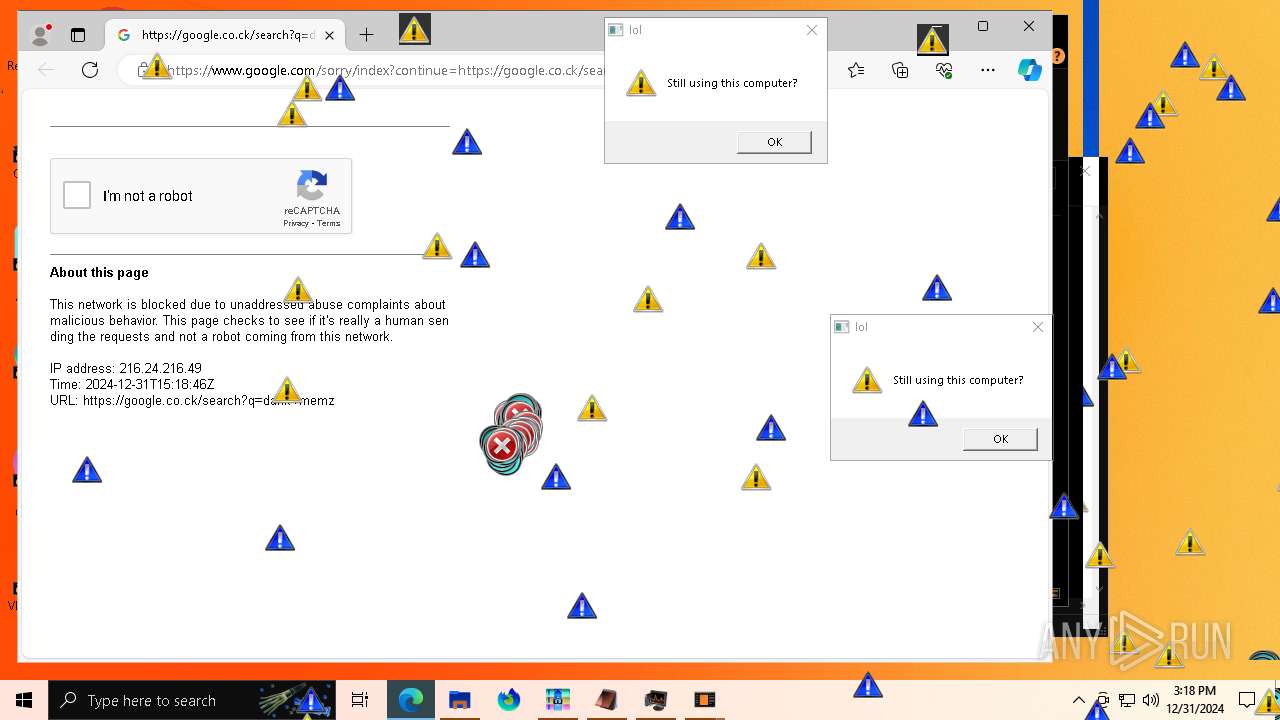Click the Edge icon on the taskbar

(411, 700)
